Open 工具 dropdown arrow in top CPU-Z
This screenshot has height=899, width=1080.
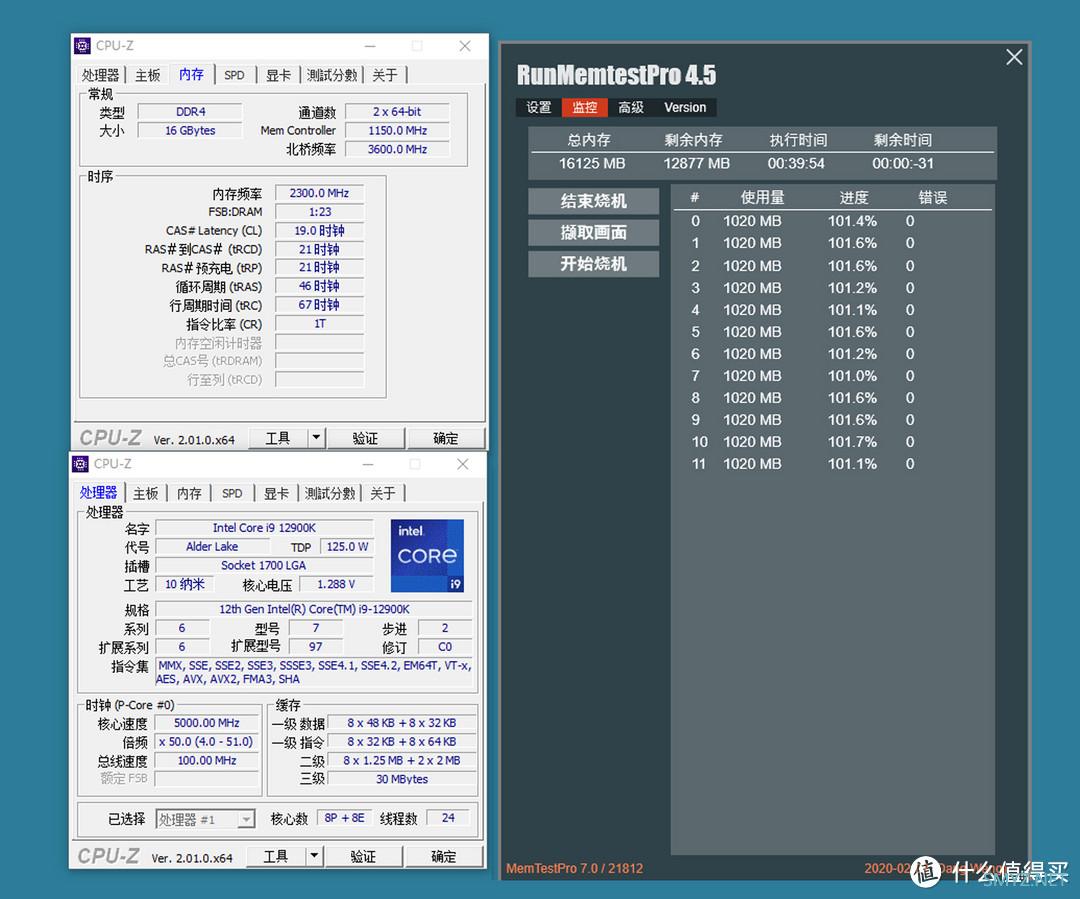[316, 437]
